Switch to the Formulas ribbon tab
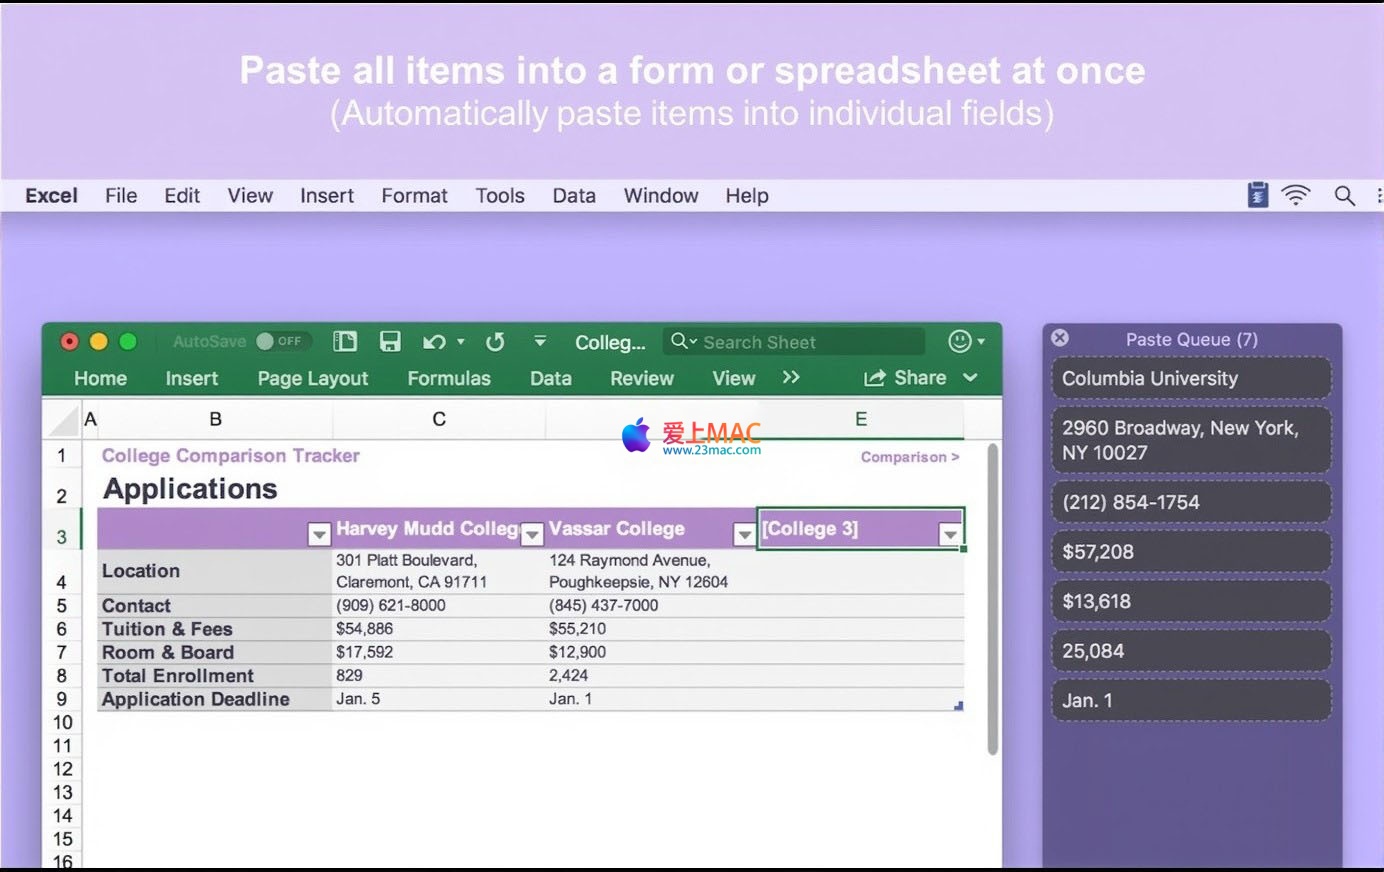 tap(449, 379)
